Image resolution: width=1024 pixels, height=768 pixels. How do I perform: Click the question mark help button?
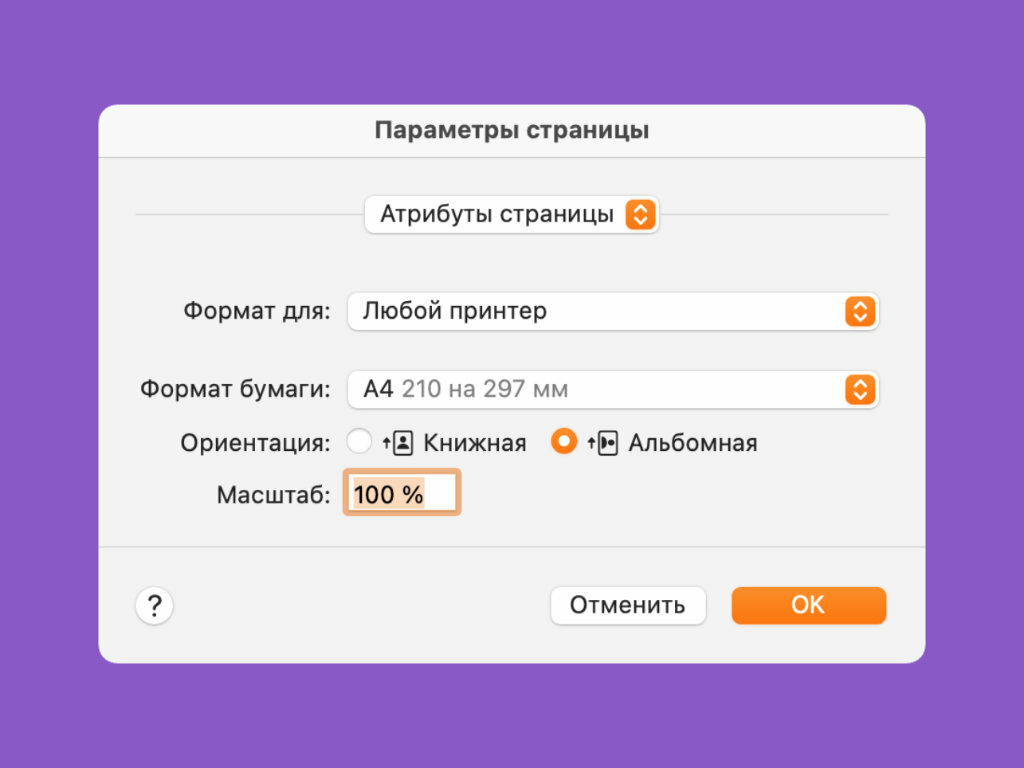155,605
